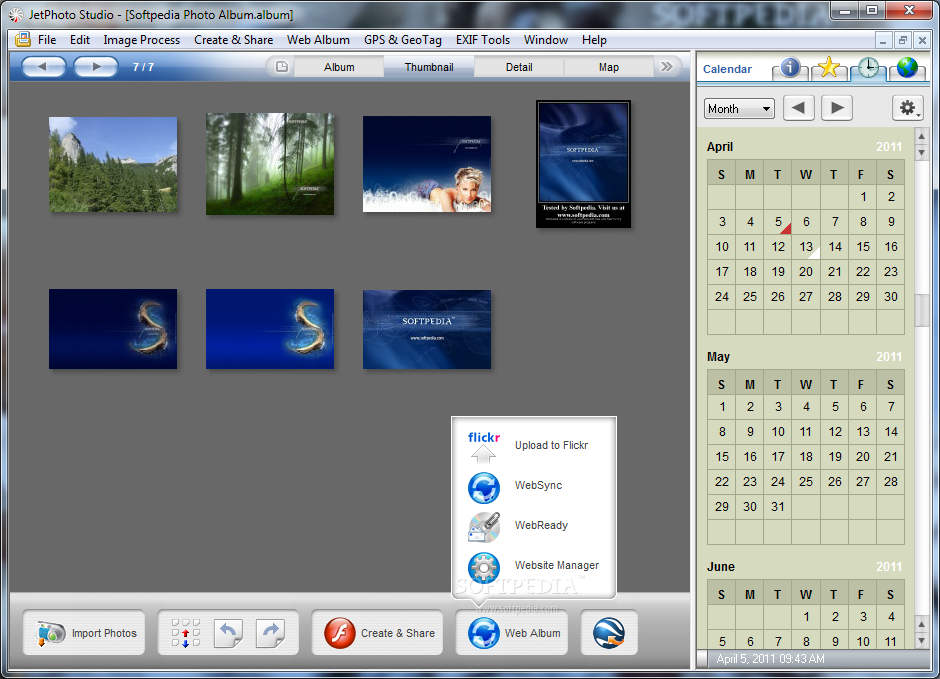Switch to the Map view tab
This screenshot has width=940, height=679.
pyautogui.click(x=608, y=67)
